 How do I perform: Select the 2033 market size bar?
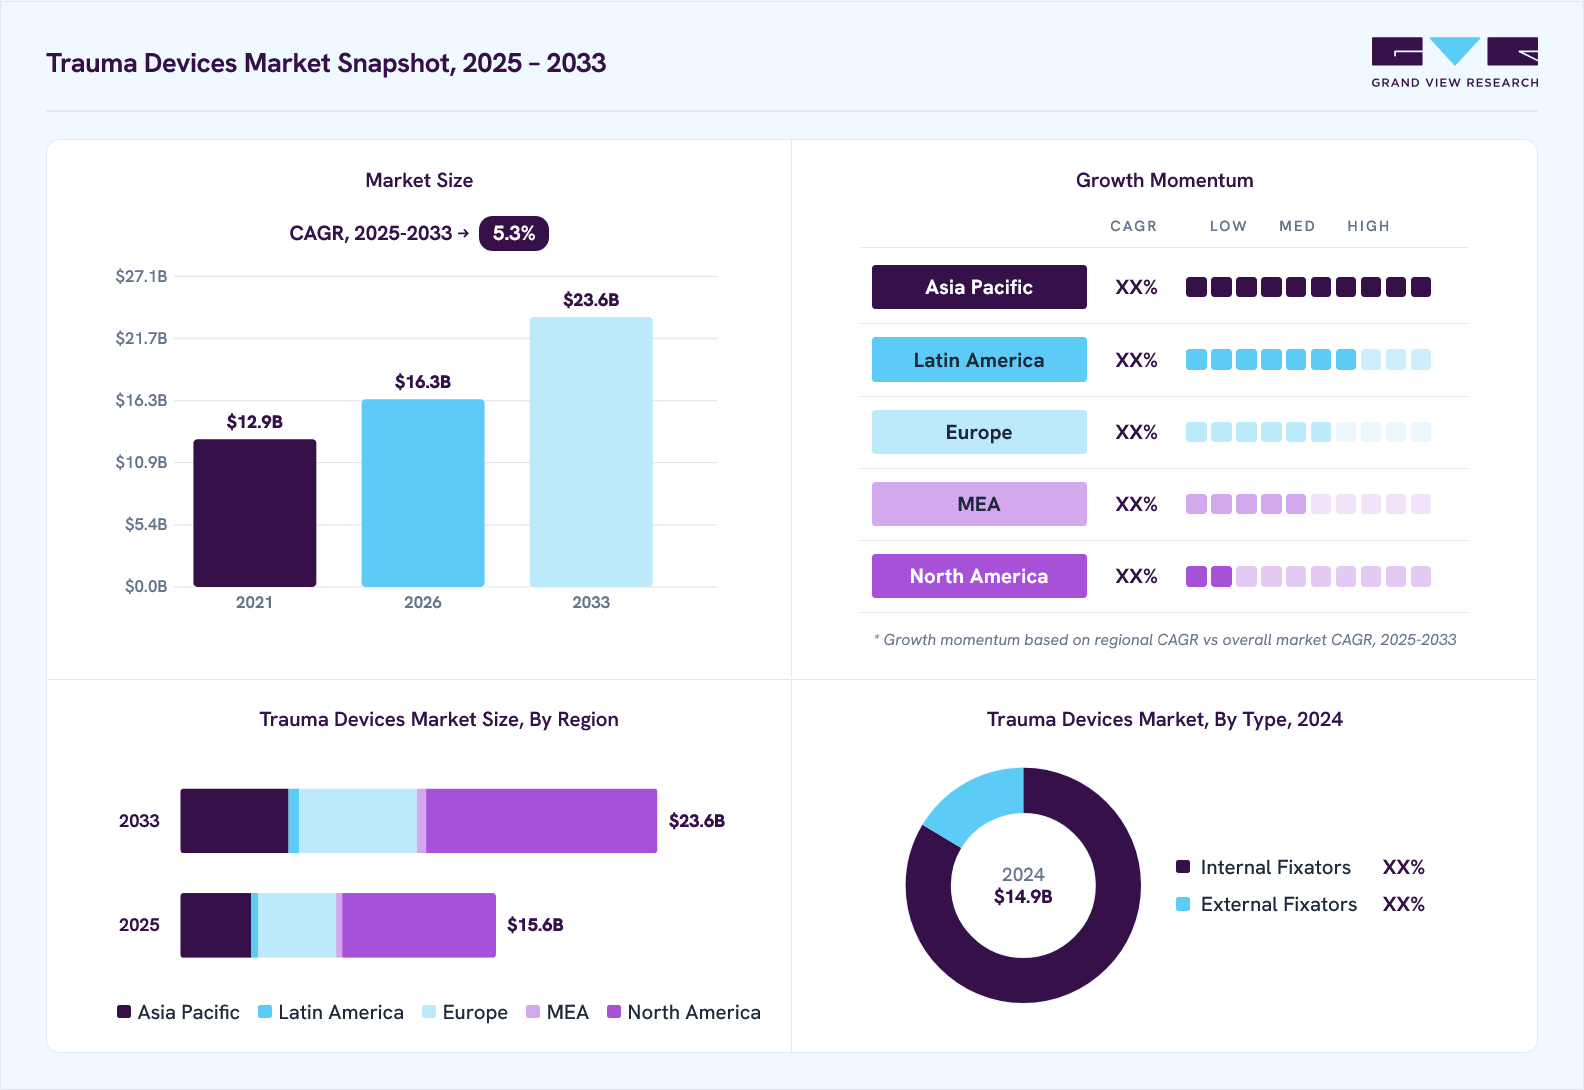coord(591,452)
